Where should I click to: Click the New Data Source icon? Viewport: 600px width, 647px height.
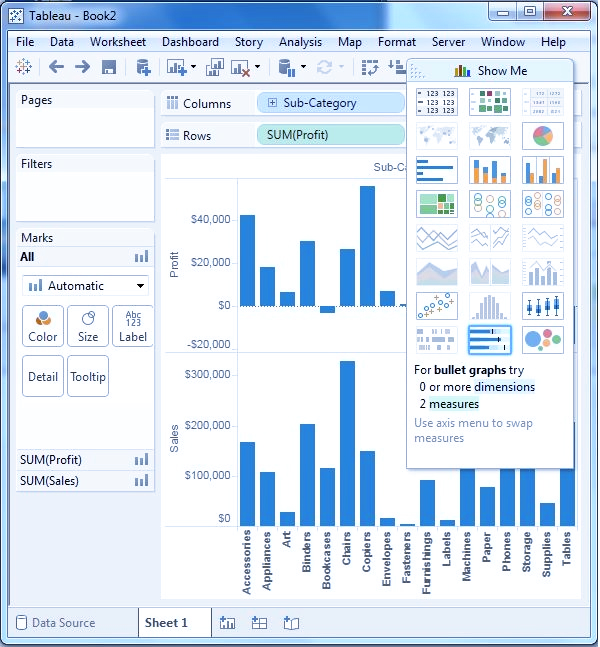(x=143, y=67)
